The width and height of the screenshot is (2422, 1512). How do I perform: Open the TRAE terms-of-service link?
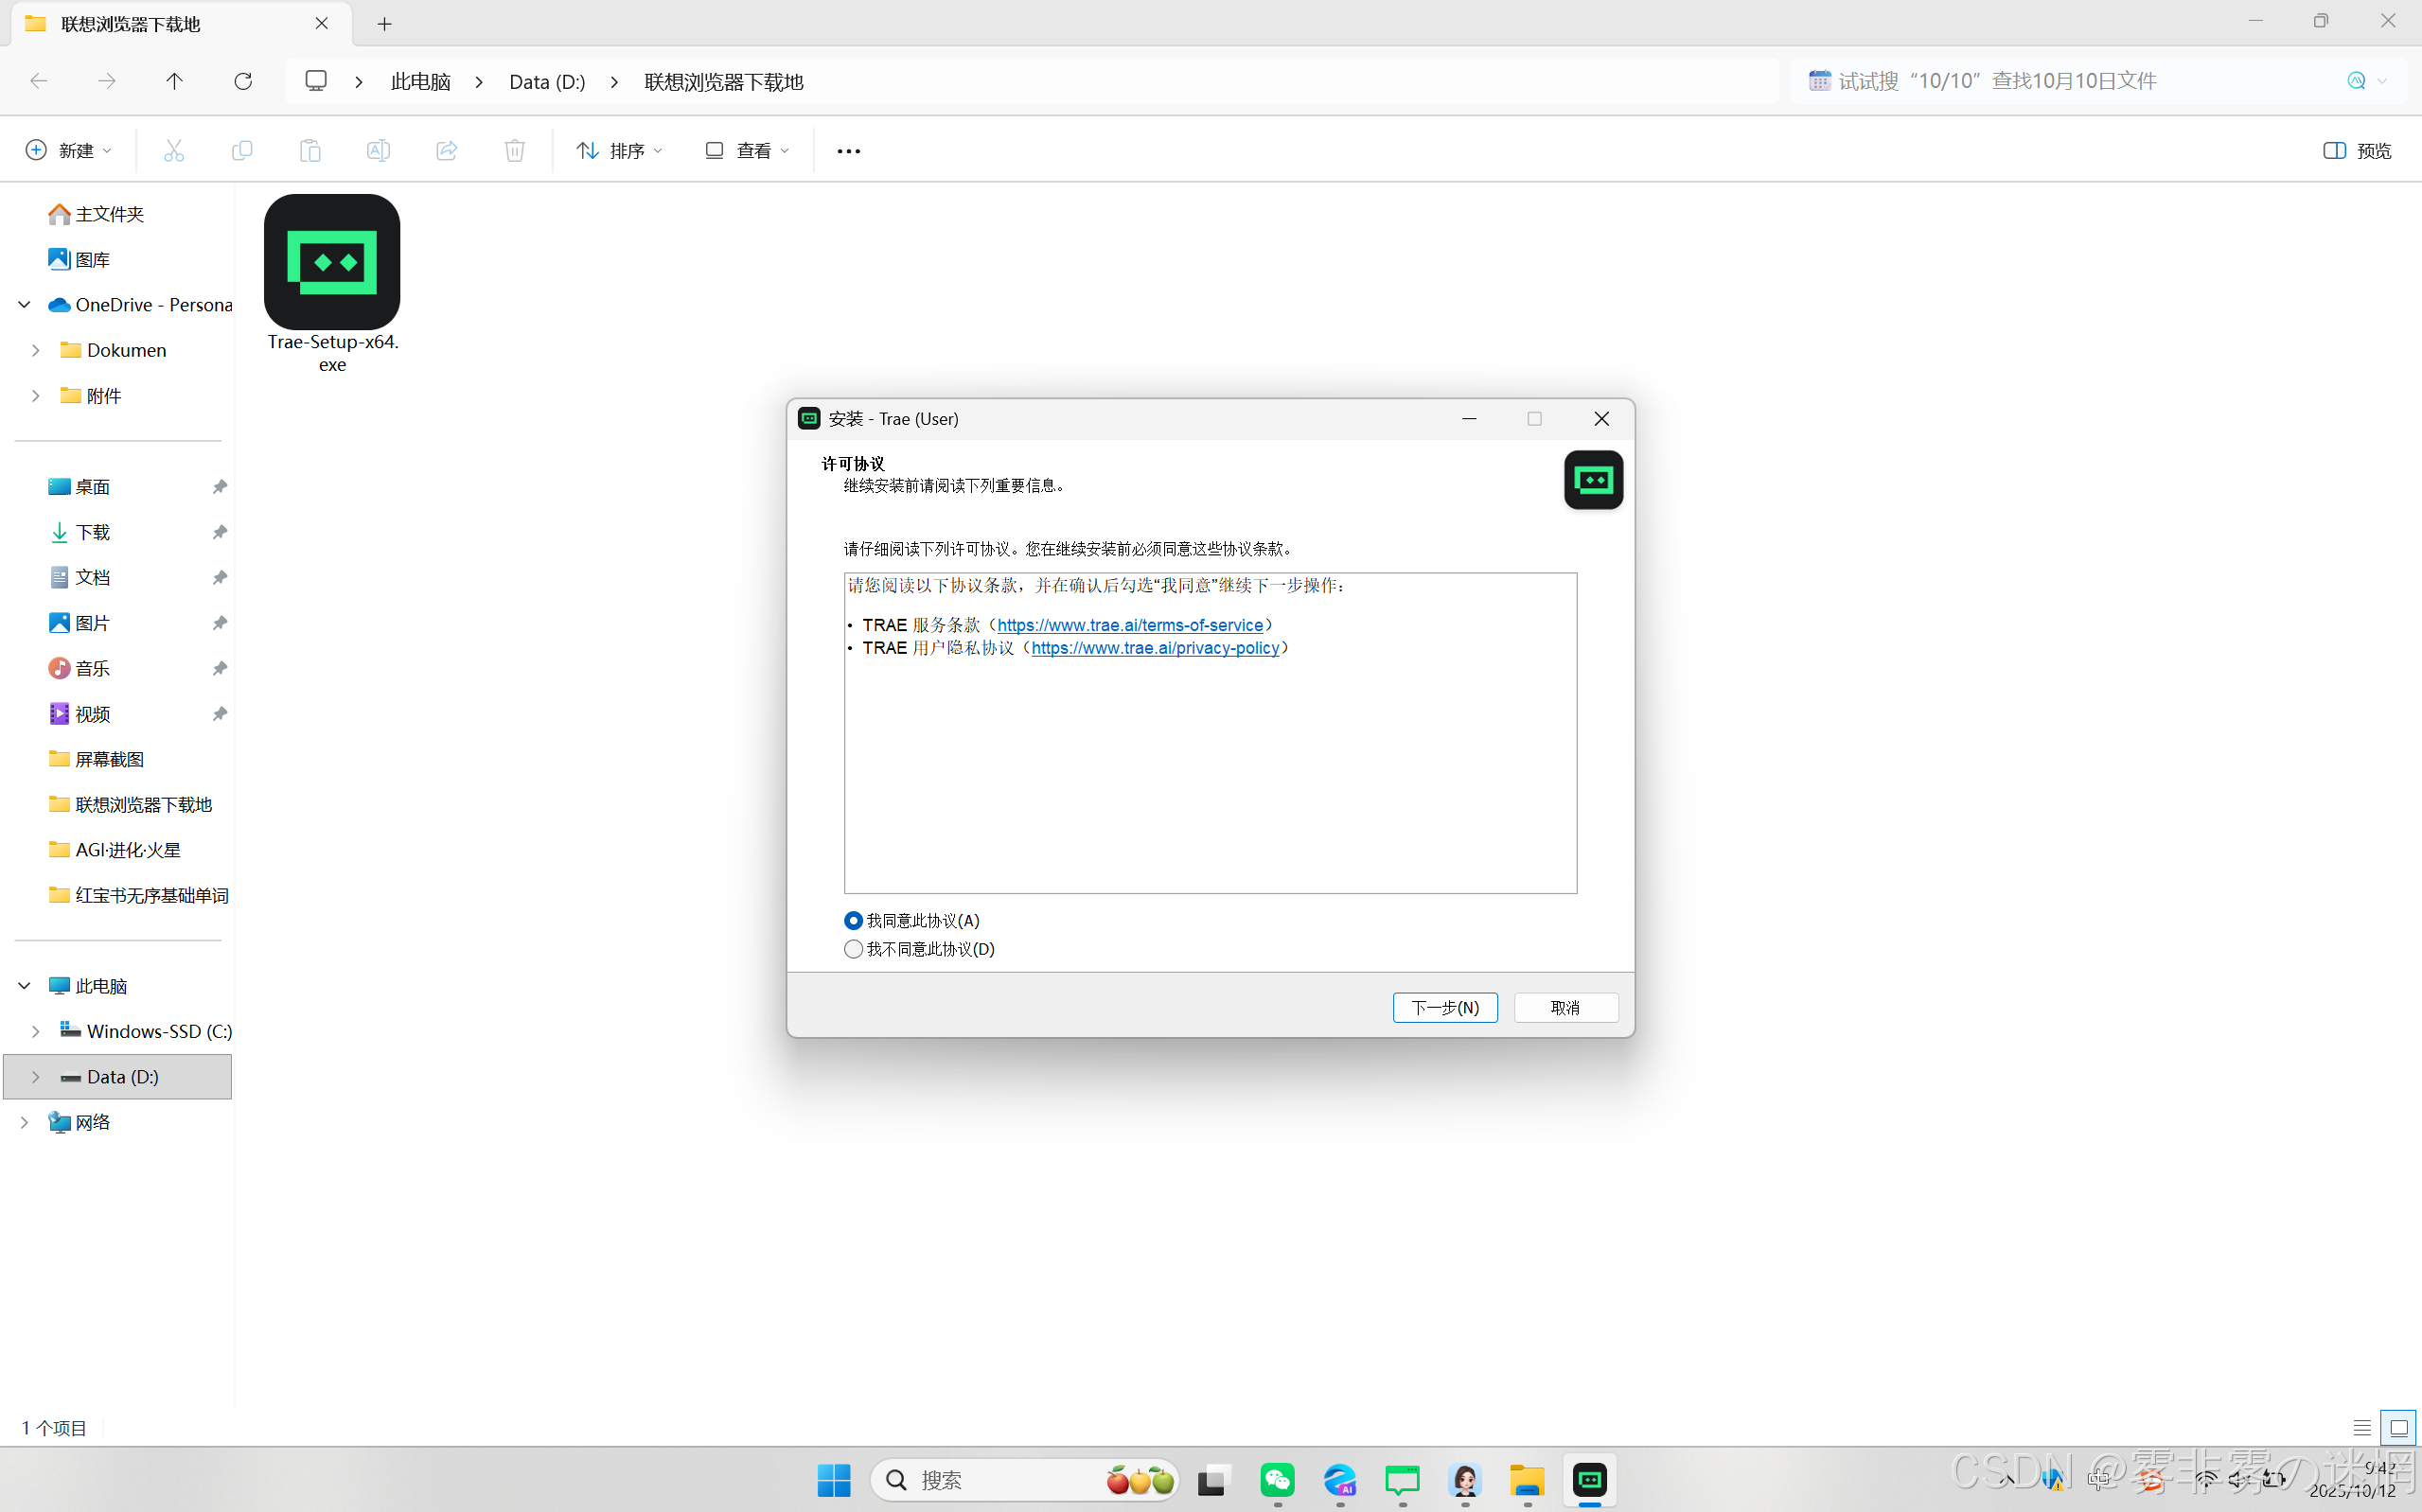coord(1129,625)
